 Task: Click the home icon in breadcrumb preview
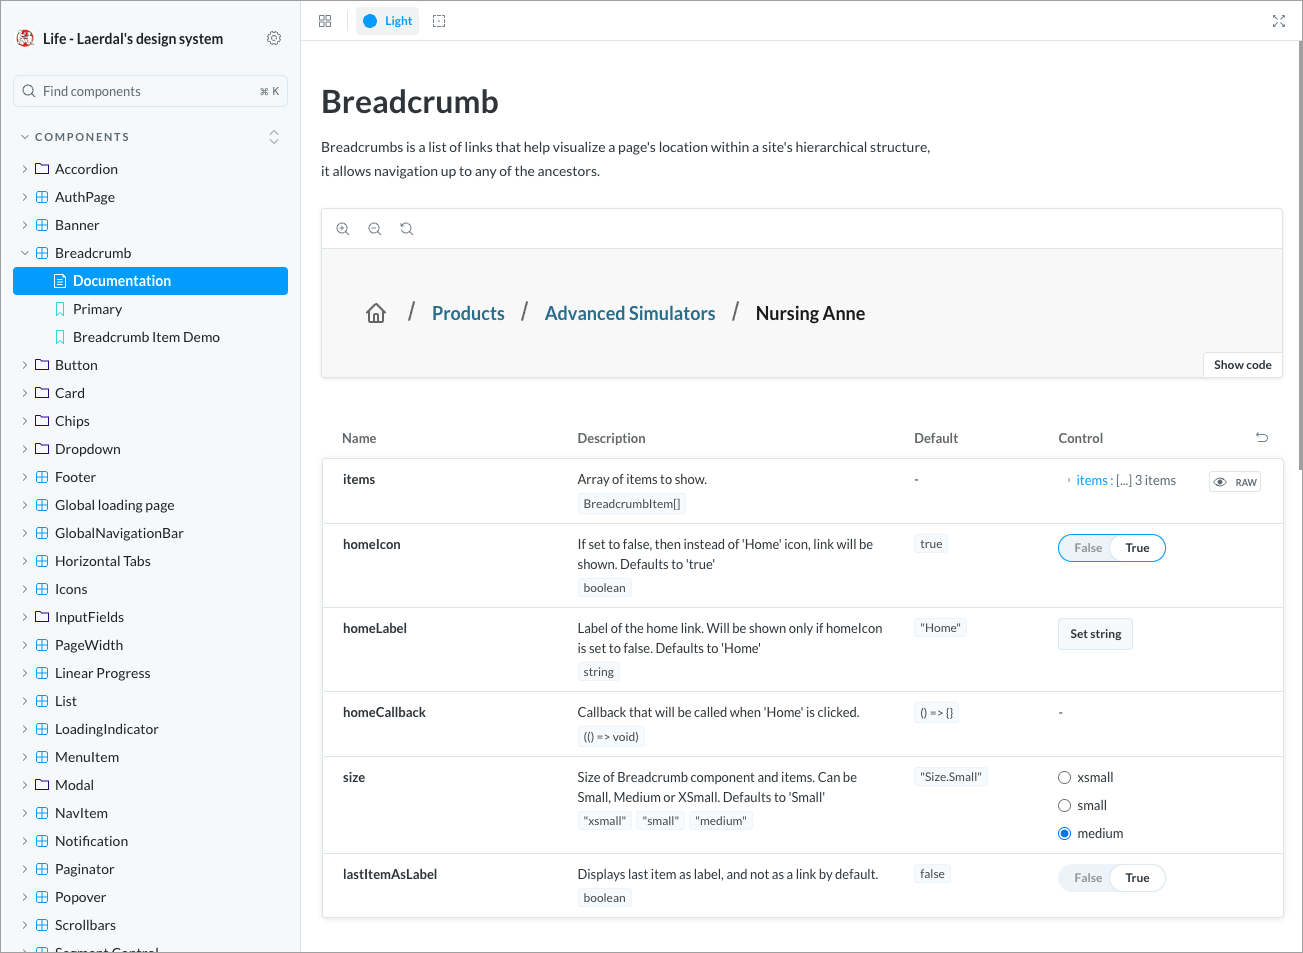tap(376, 314)
